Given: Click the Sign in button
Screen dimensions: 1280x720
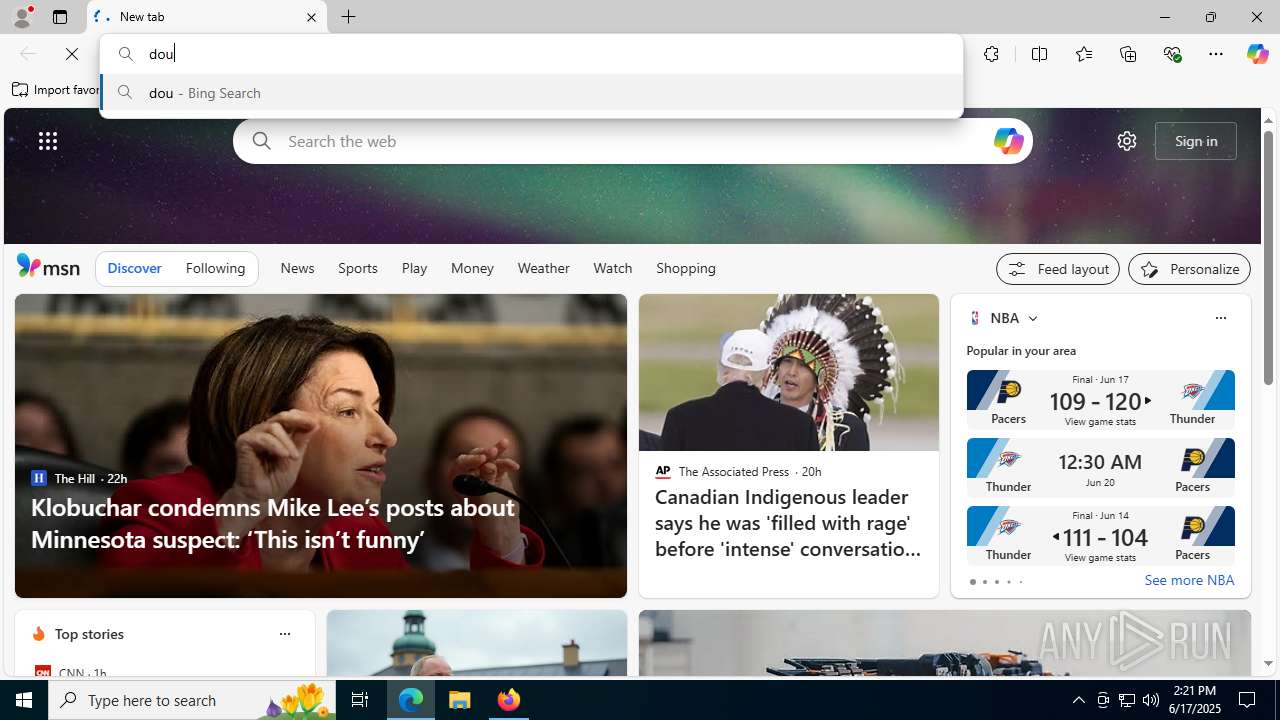Looking at the screenshot, I should tap(1196, 141).
